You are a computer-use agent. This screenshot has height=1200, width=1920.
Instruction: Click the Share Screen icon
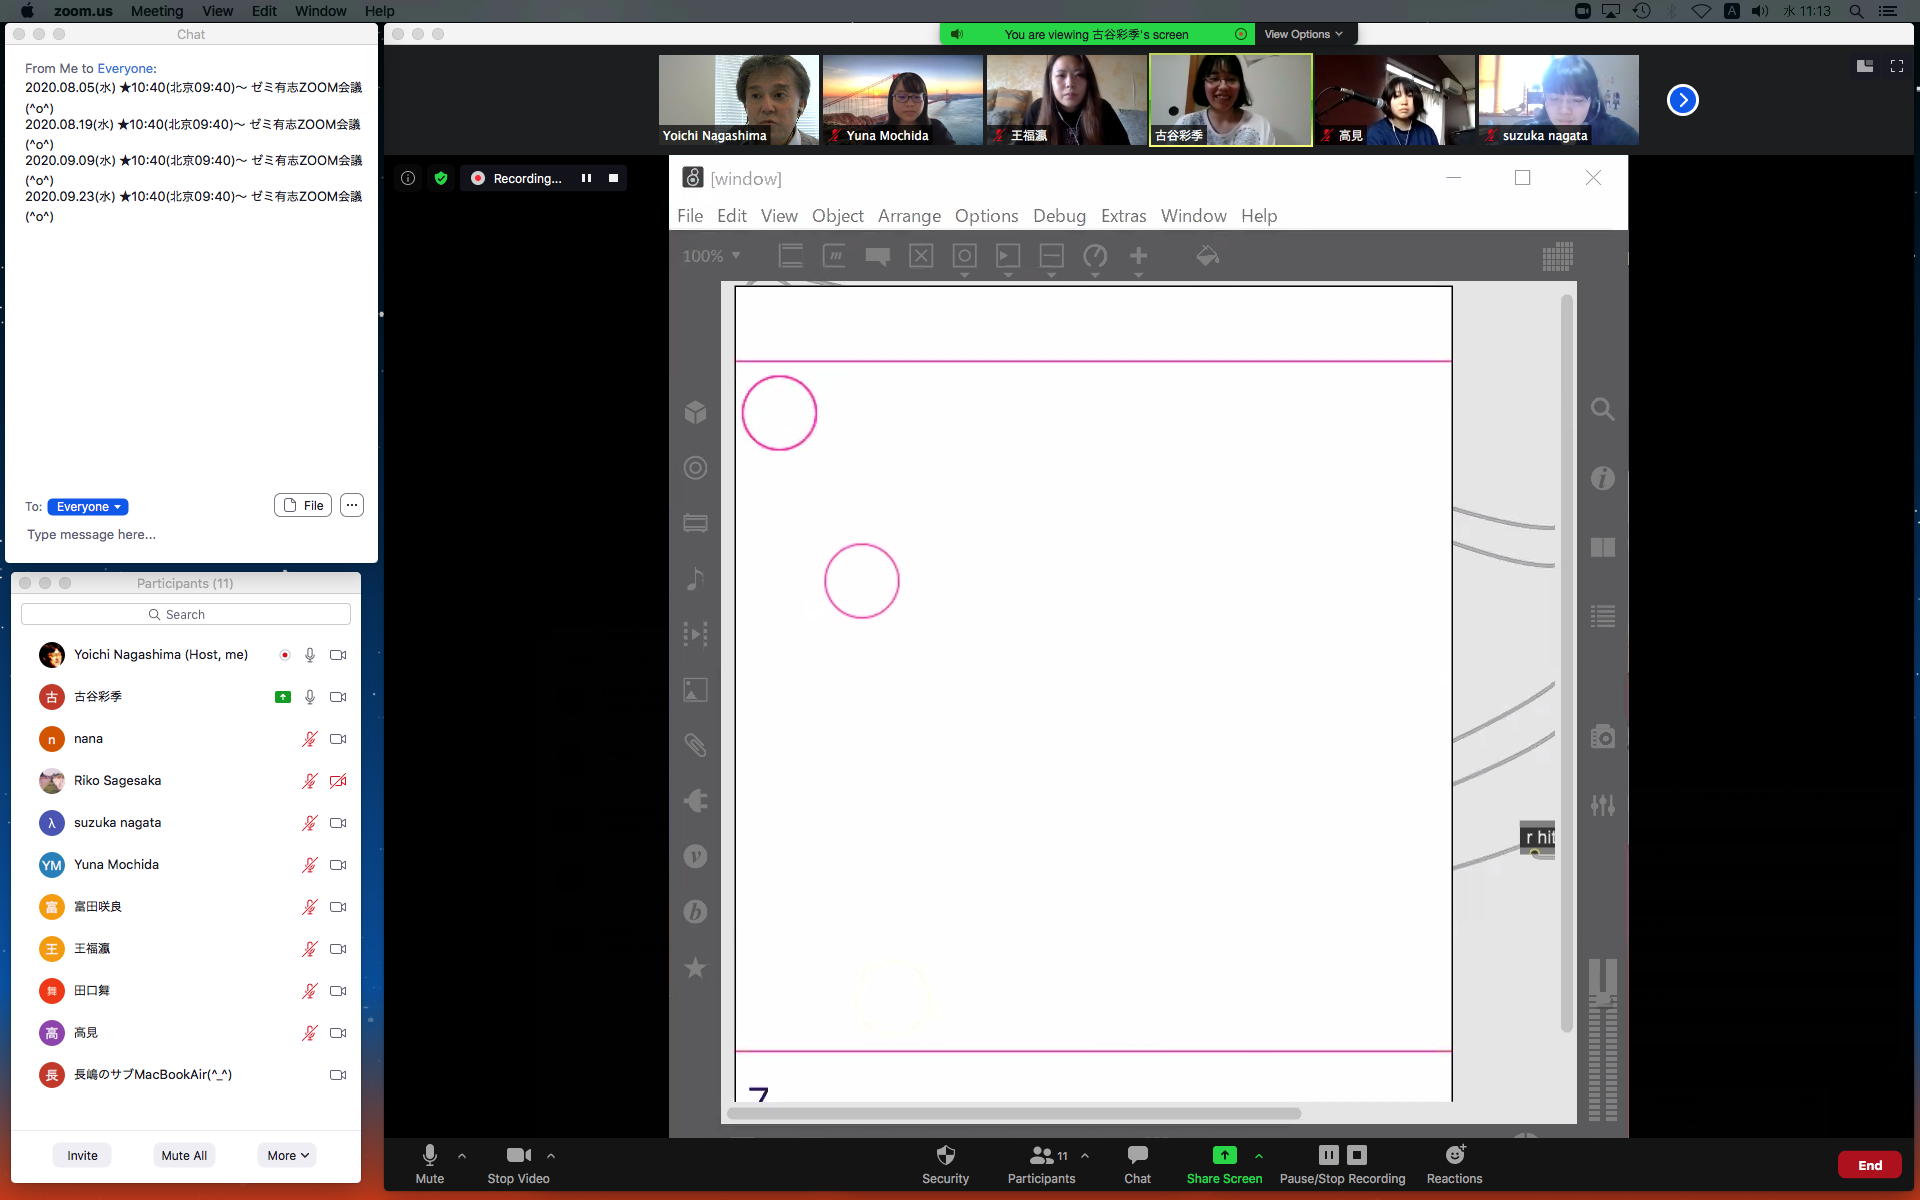click(x=1224, y=1156)
